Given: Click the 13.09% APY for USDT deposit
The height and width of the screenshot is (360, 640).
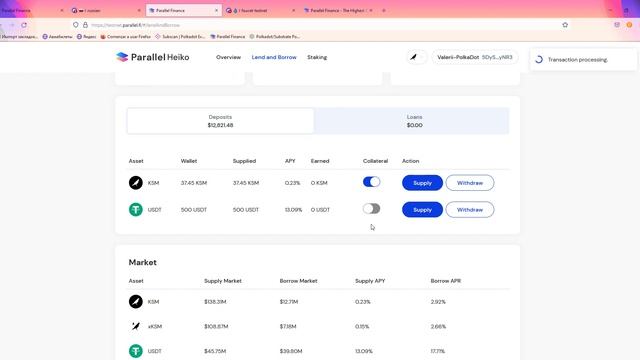Looking at the screenshot, I should tap(293, 210).
